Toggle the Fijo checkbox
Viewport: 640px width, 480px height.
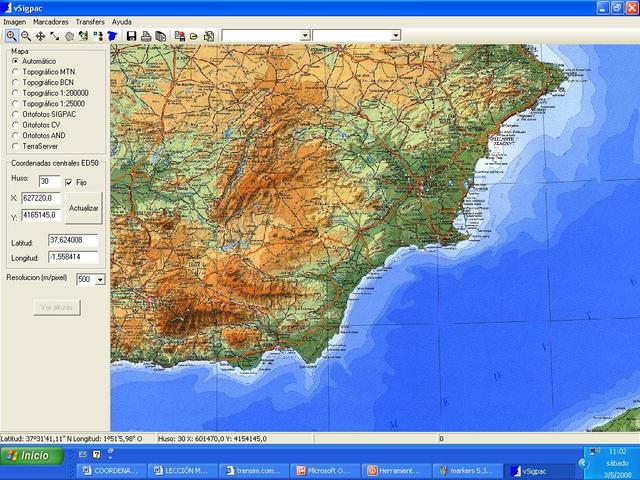69,182
